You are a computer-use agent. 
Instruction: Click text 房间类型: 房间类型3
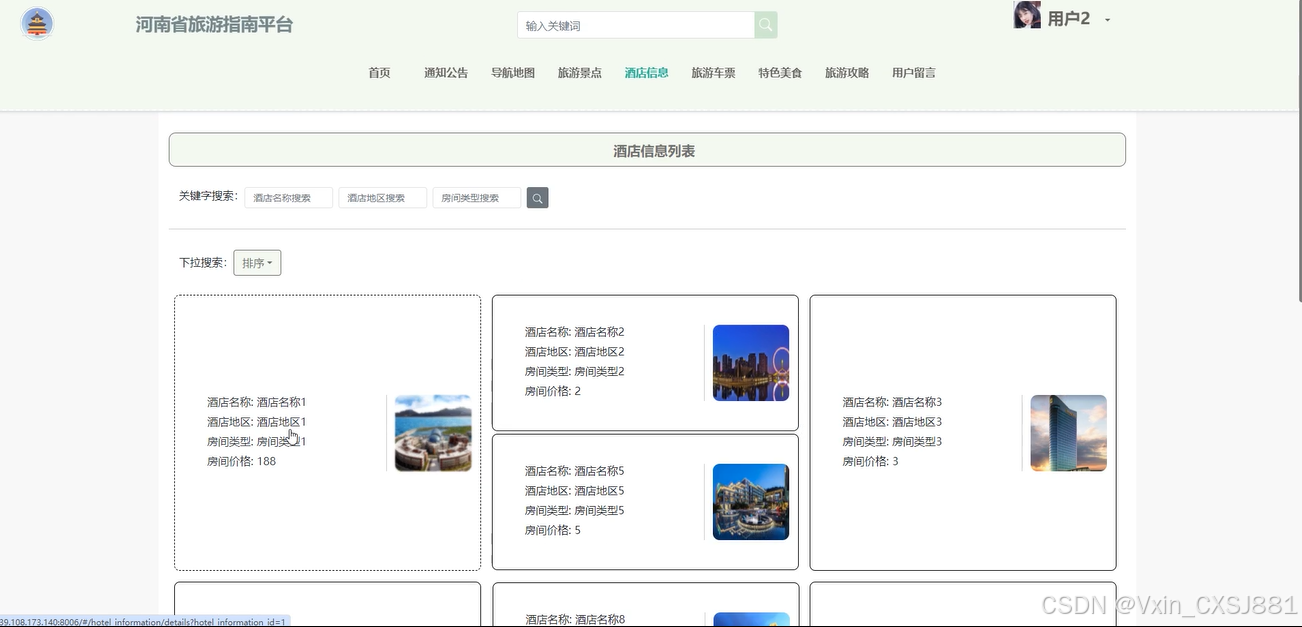coord(893,442)
